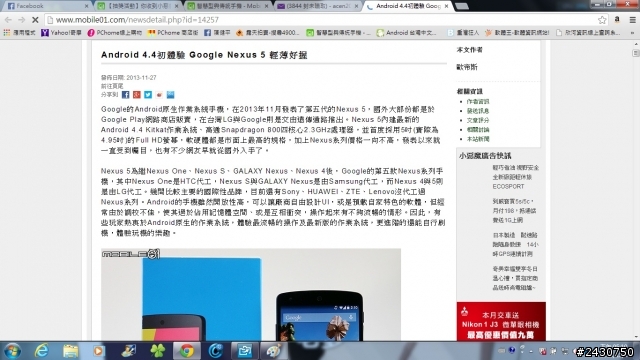This screenshot has width=640, height=360.
Task: Open the Paint palette taskbar icon
Action: (x=273, y=351)
